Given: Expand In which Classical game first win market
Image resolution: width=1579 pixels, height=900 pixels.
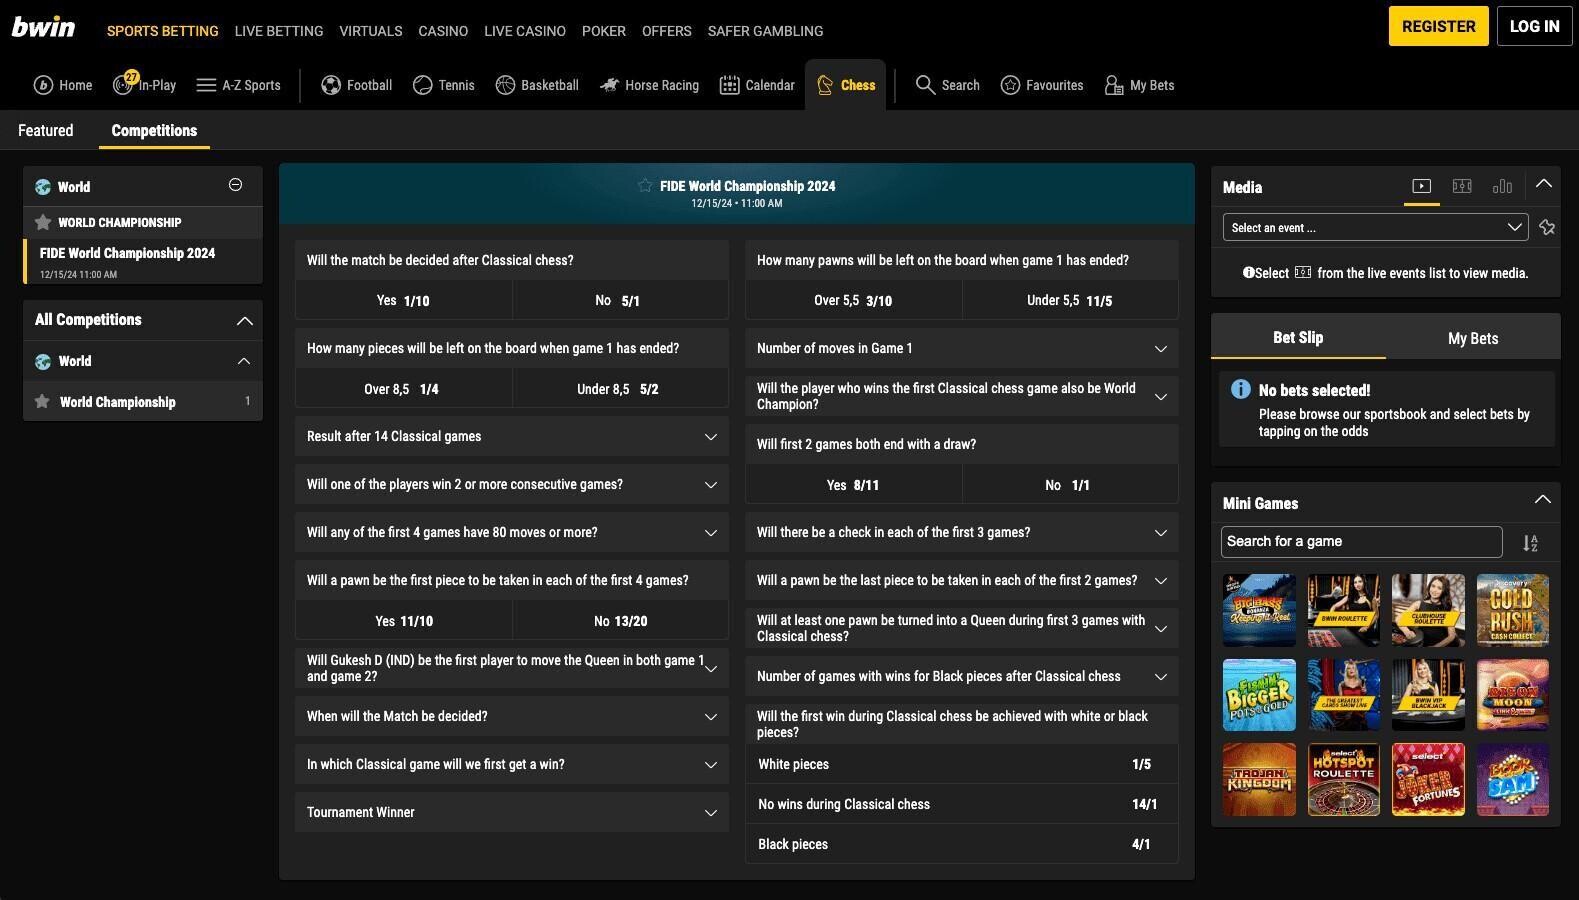Looking at the screenshot, I should click(511, 764).
